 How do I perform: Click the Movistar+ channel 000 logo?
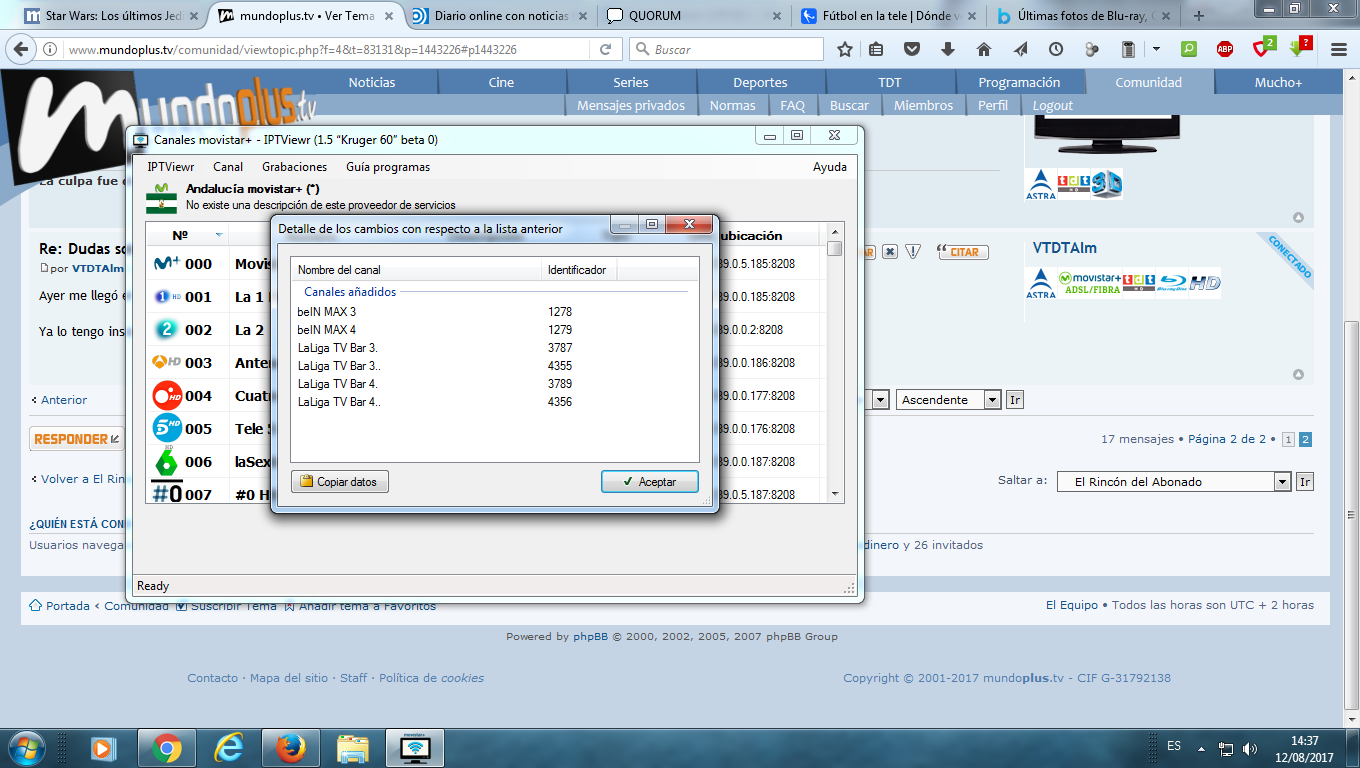click(x=166, y=264)
